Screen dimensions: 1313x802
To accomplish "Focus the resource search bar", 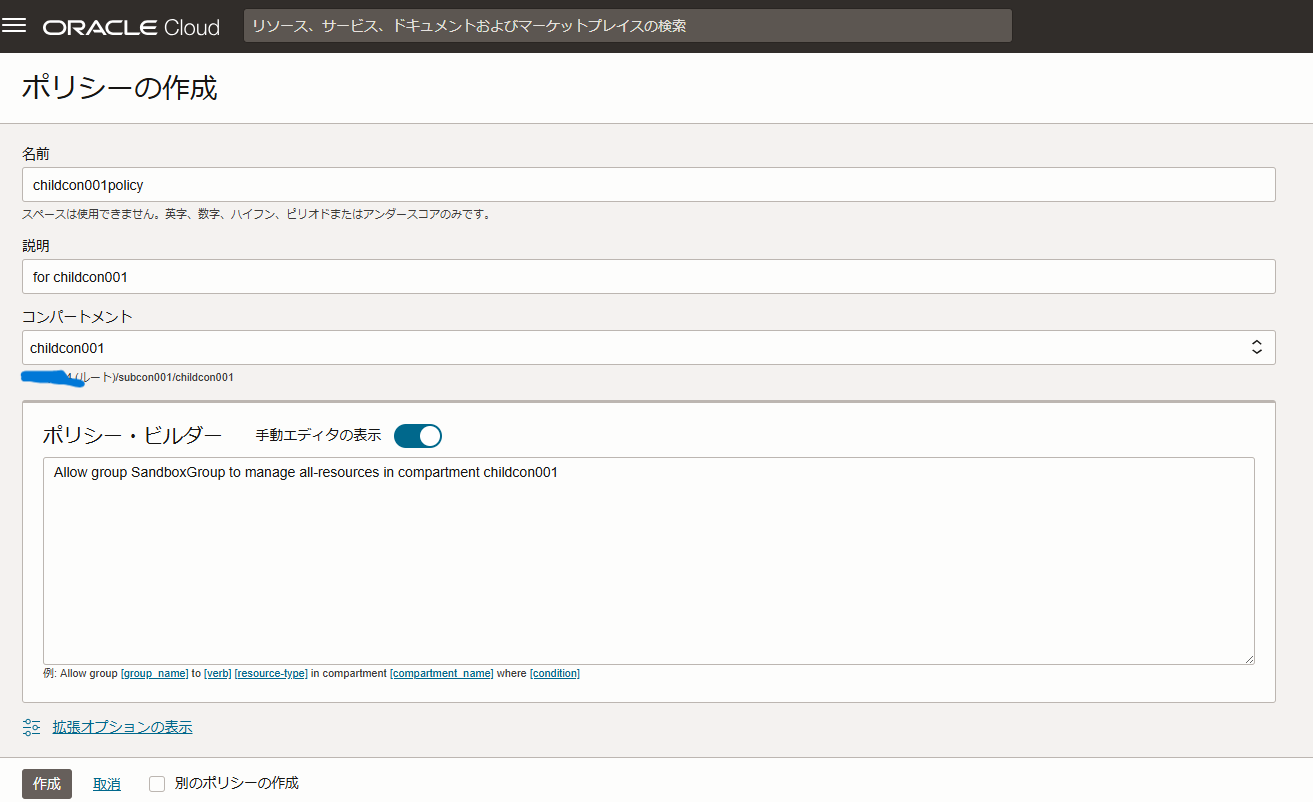I will click(628, 26).
